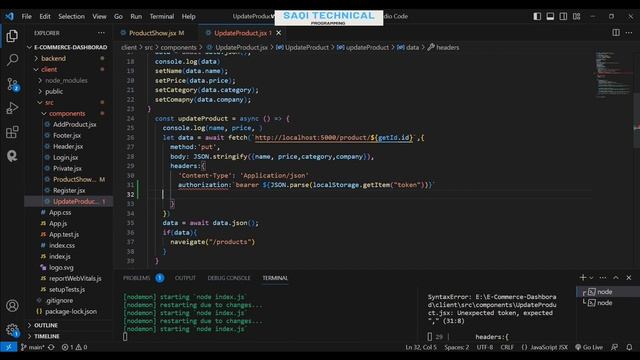Open notifications bell icon
640x360 pixels.
[x=629, y=347]
